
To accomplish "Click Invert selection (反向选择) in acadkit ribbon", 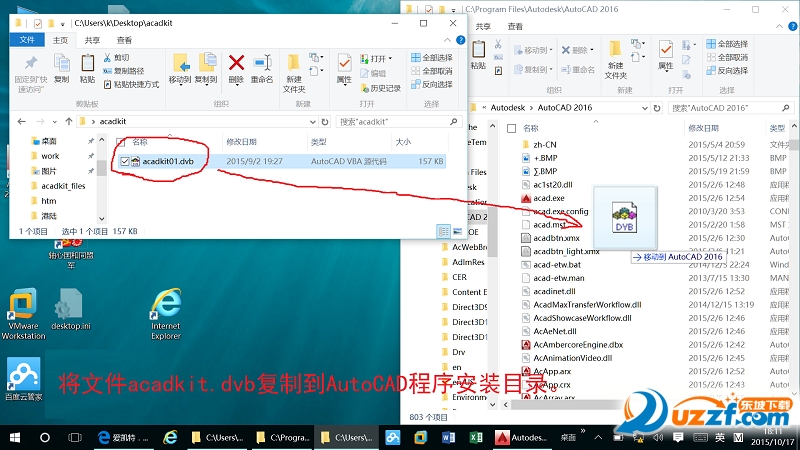I will coord(432,84).
